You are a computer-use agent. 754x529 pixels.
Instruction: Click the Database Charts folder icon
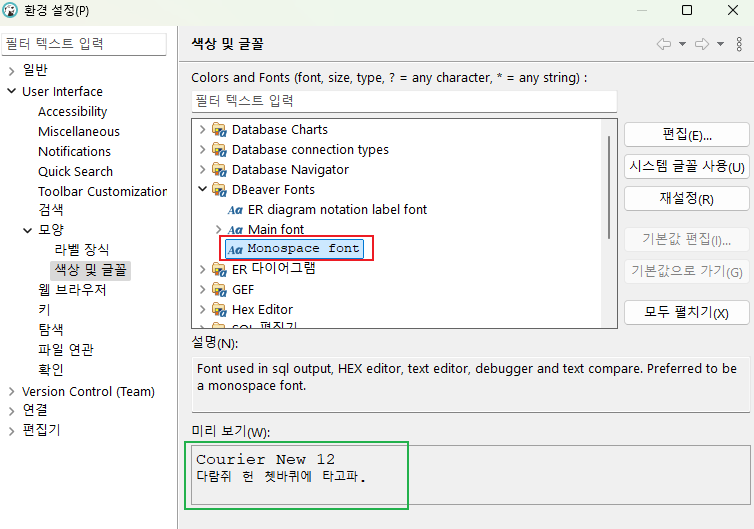point(219,130)
